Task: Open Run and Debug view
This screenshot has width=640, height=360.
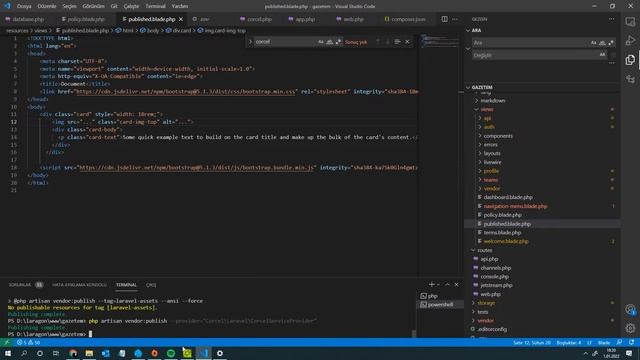Action: [630, 40]
